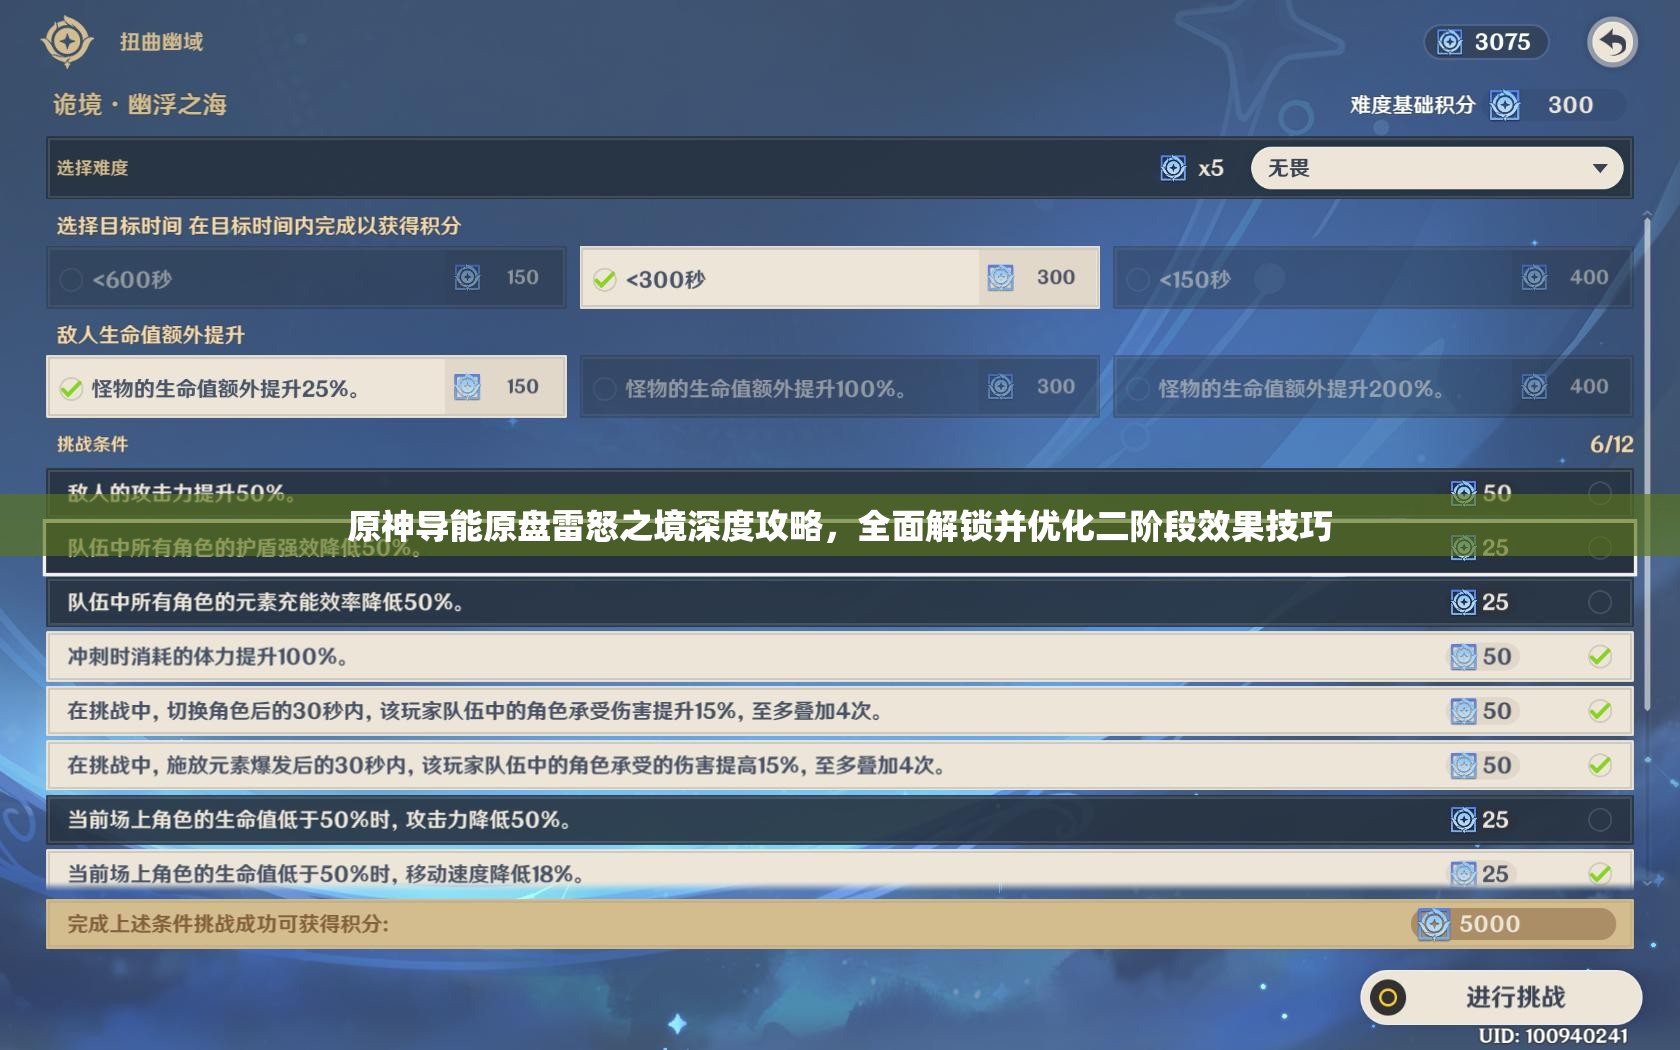
Task: Click the 扭曲幽域 header label
Action: [162, 42]
